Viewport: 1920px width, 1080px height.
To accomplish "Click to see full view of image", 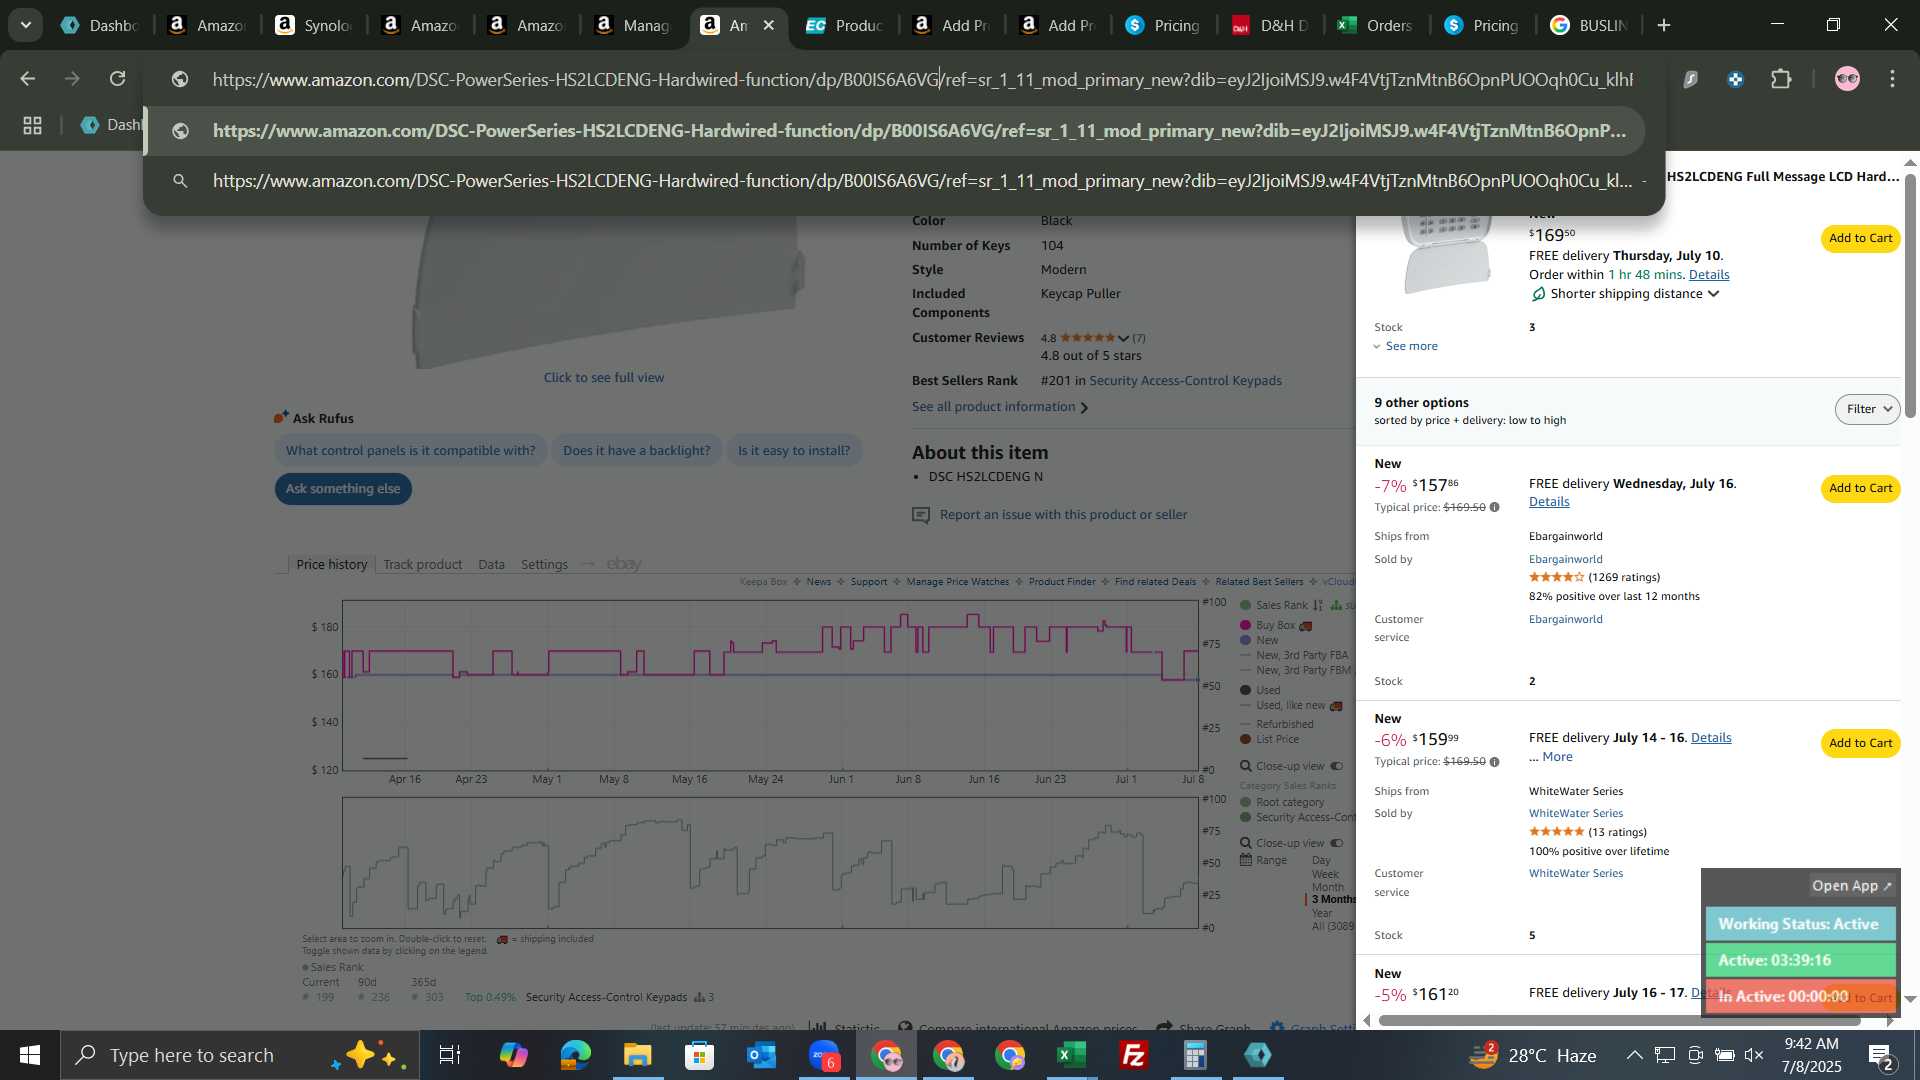I will tap(603, 378).
